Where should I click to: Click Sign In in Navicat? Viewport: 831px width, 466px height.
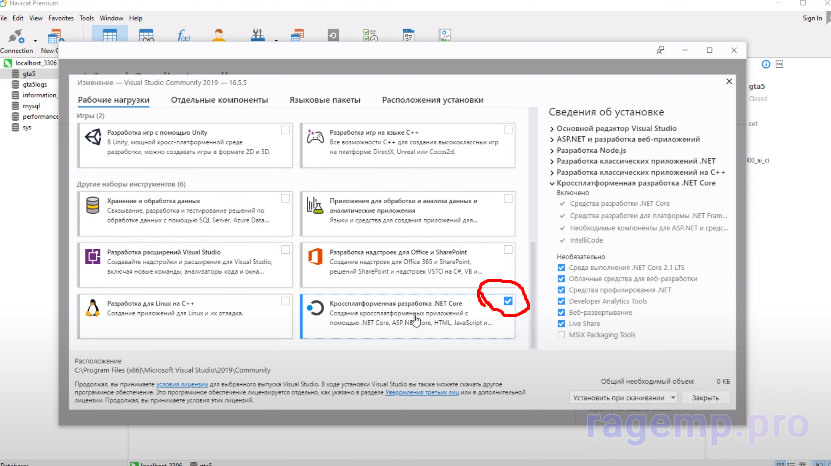(812, 18)
